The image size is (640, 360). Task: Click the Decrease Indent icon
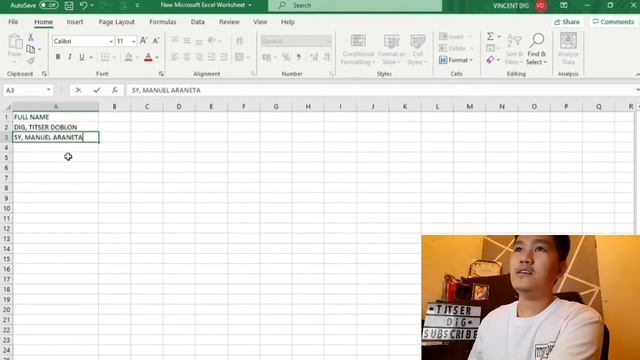tap(211, 57)
